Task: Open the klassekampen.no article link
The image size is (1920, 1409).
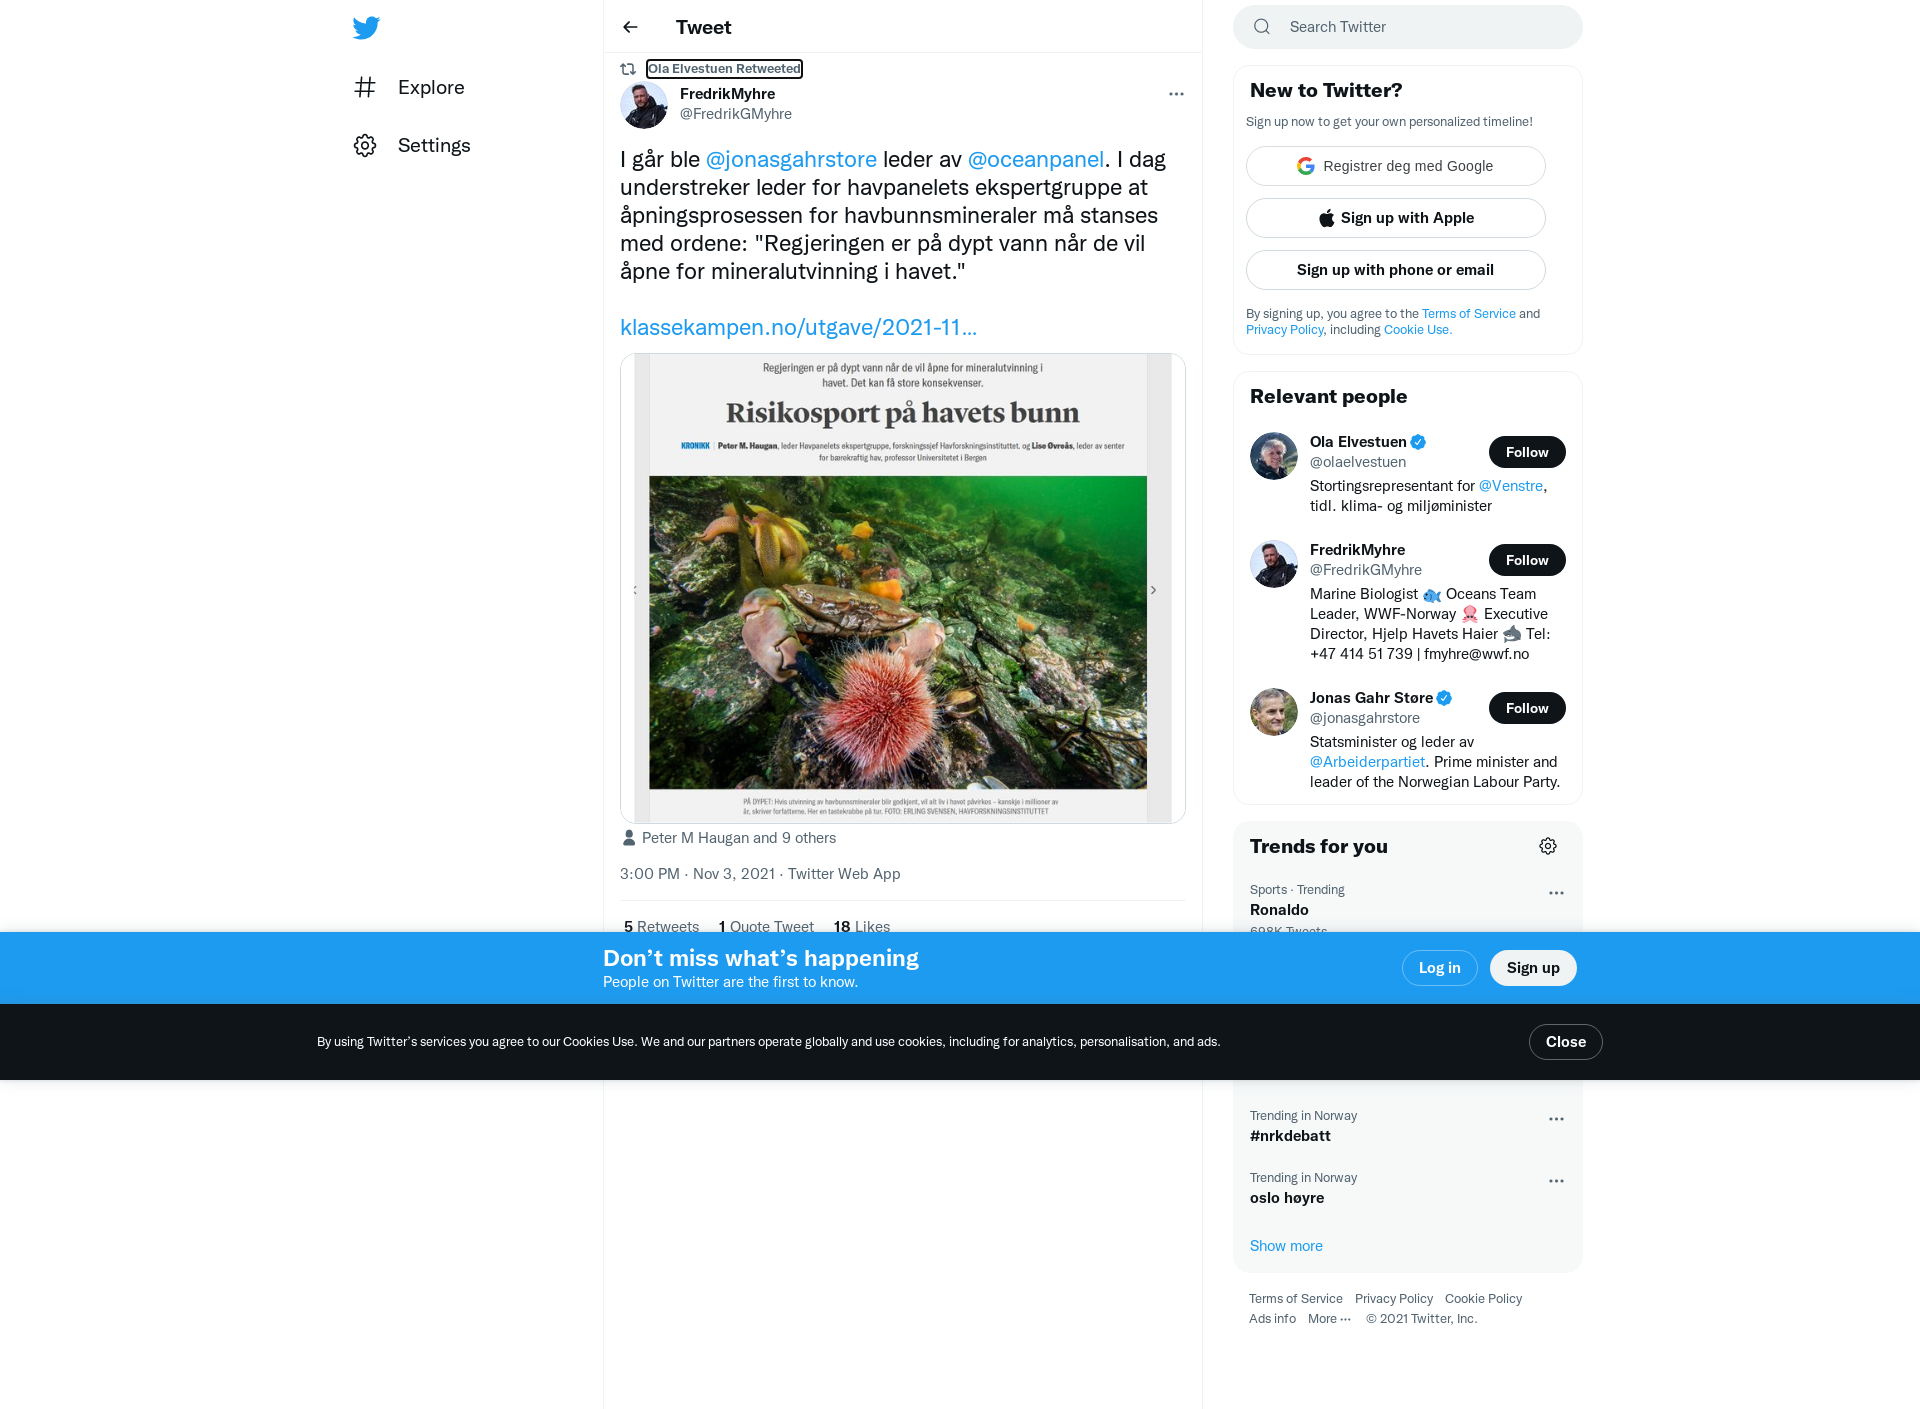Action: 798,327
